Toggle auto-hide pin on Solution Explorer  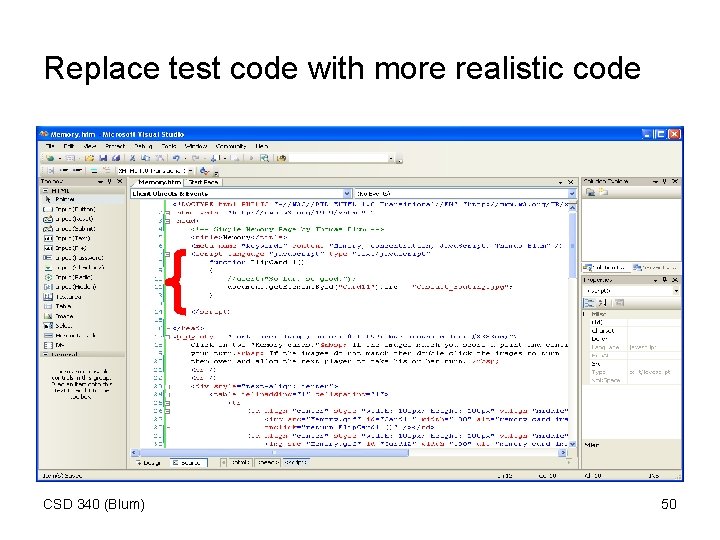coord(664,181)
